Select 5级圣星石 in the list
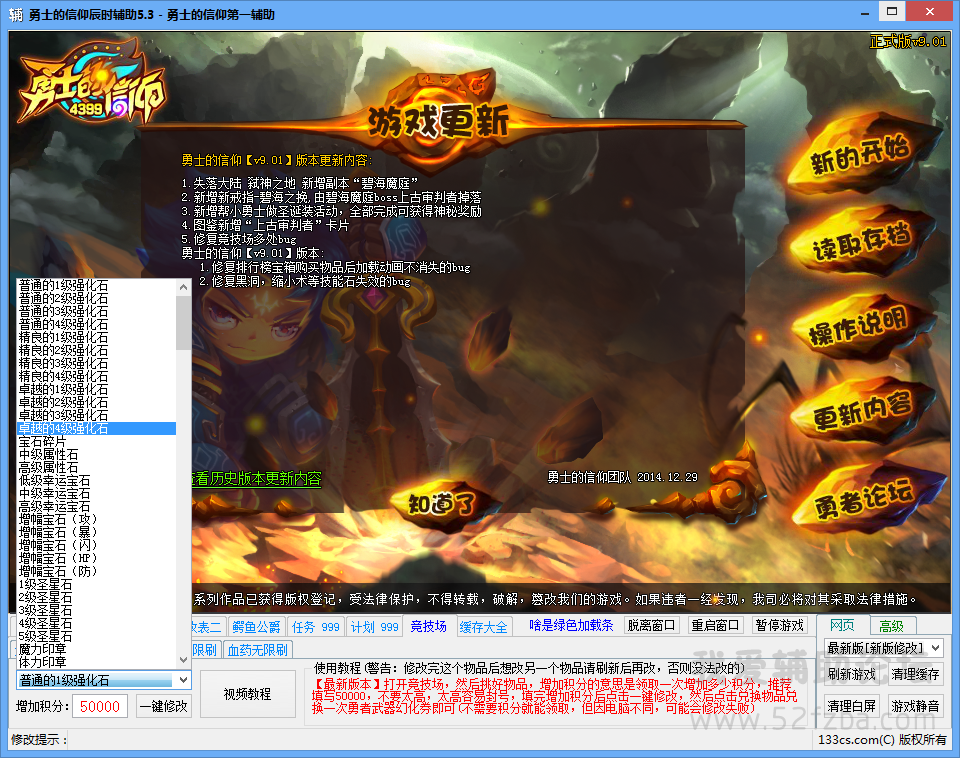 point(96,637)
